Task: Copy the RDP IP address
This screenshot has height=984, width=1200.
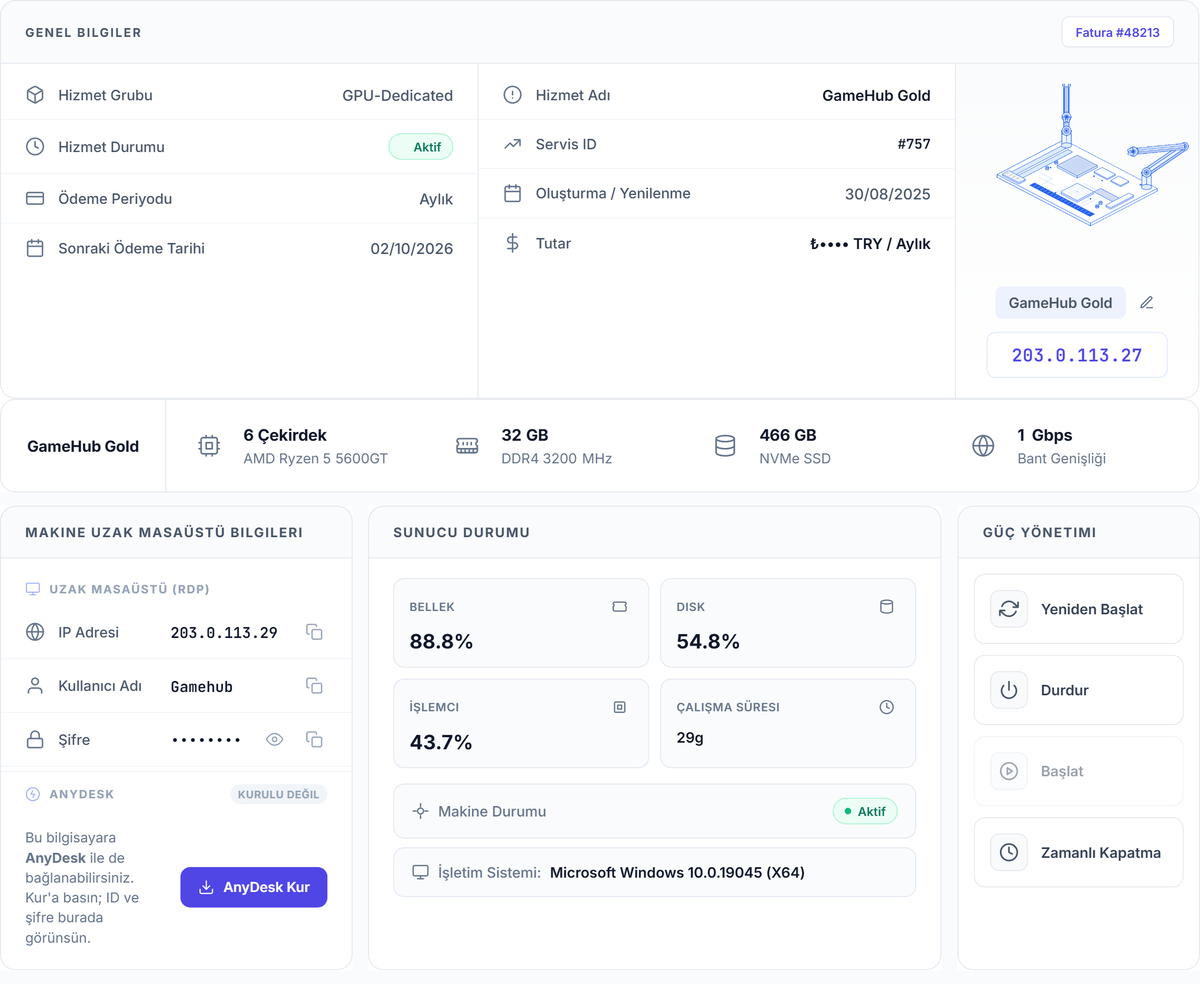Action: 314,632
